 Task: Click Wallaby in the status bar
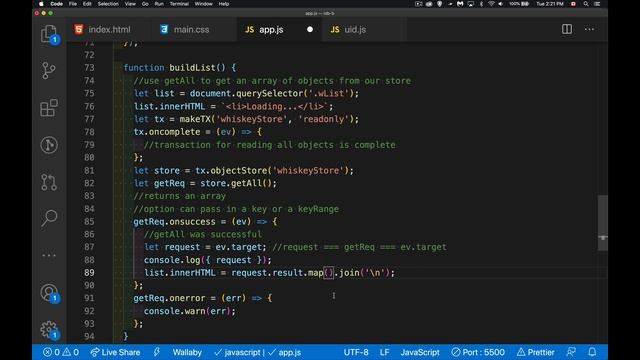click(187, 352)
